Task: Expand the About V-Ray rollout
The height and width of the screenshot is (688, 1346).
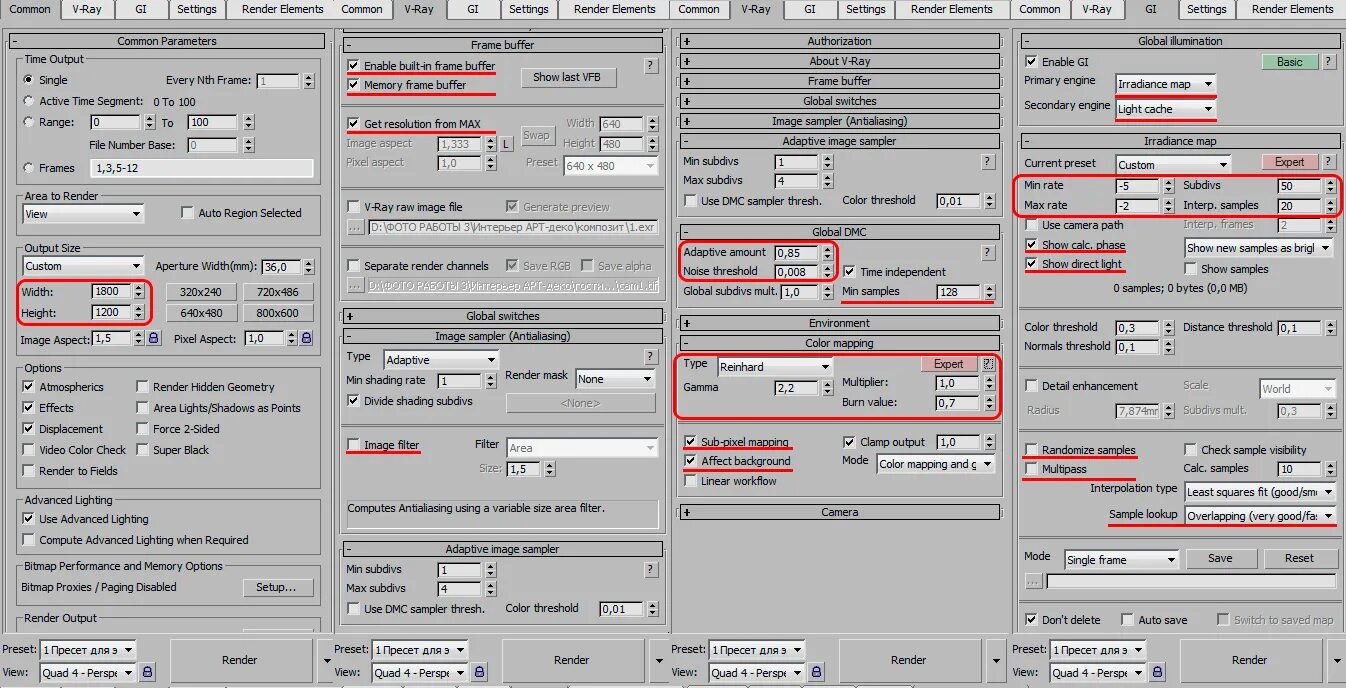Action: pyautogui.click(x=839, y=61)
